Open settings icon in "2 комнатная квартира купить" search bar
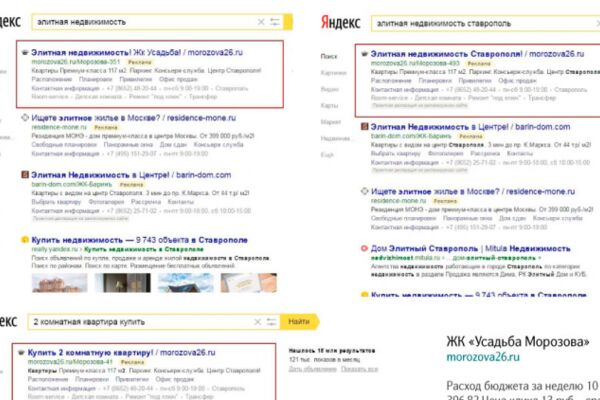This screenshot has width=600, height=400. (271, 322)
